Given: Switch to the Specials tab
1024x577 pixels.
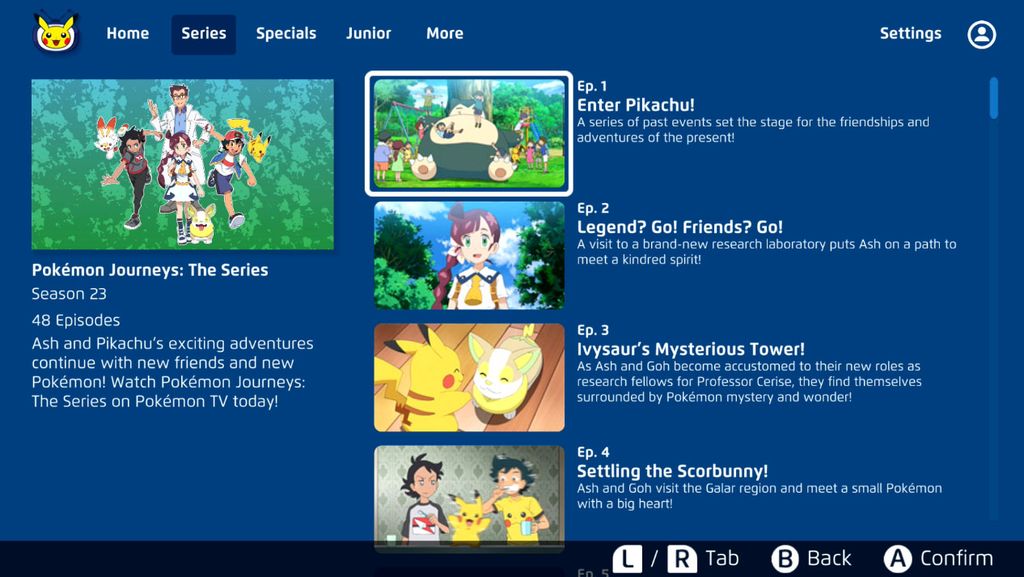Looking at the screenshot, I should click(286, 33).
